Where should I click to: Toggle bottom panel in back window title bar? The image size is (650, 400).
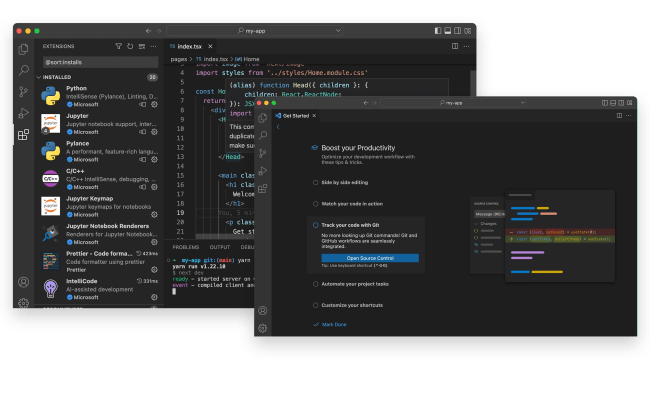coord(448,31)
